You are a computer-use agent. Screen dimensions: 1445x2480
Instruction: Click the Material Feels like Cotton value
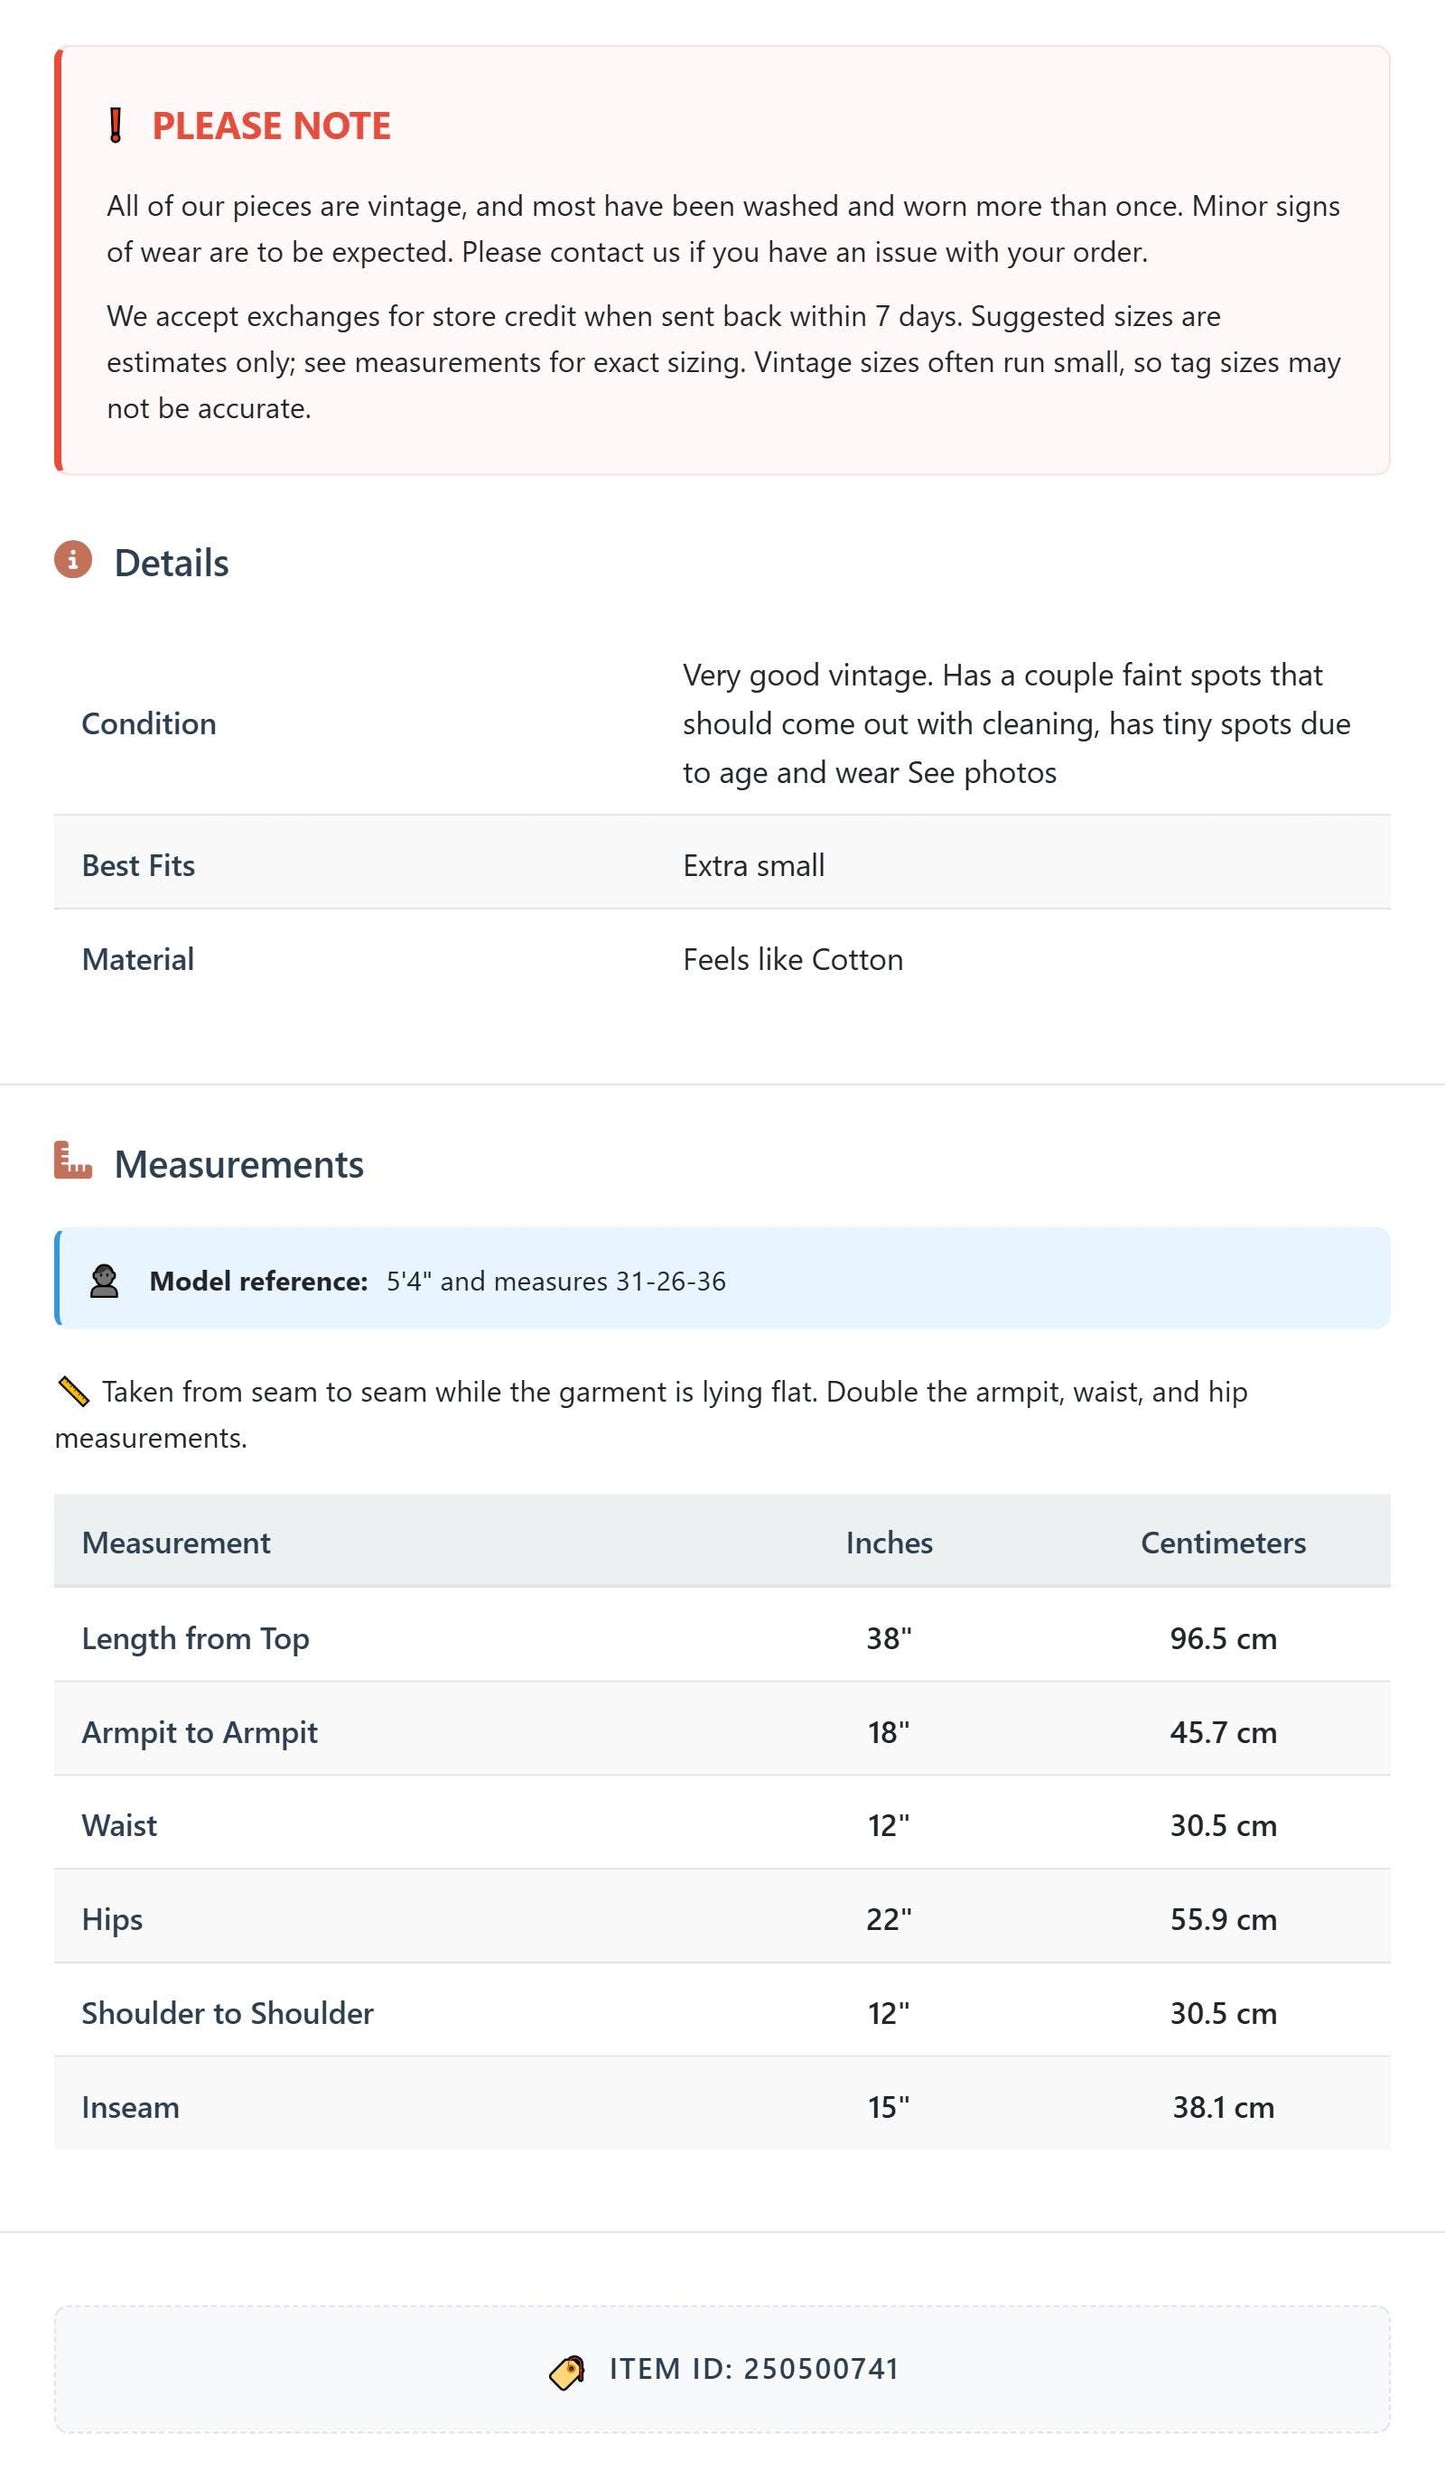pos(793,959)
